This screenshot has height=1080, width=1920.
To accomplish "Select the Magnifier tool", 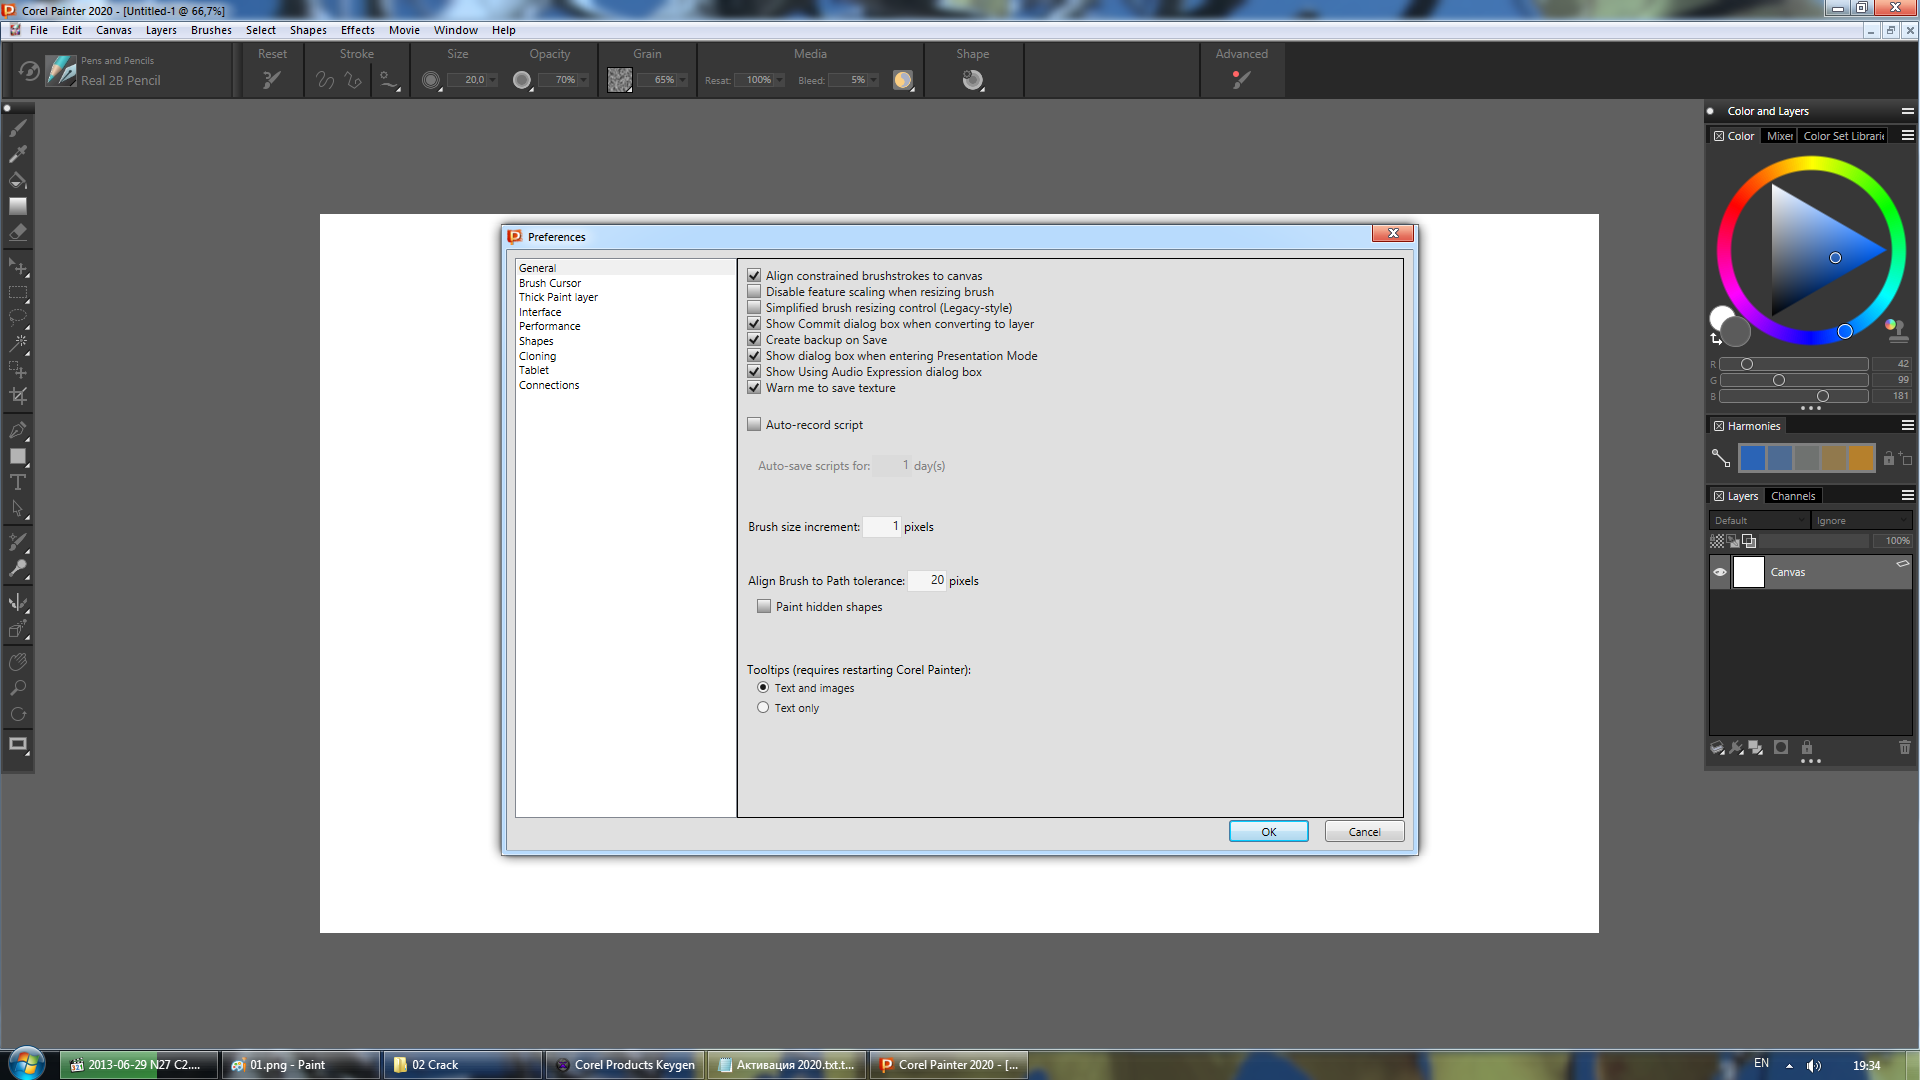I will [x=18, y=688].
